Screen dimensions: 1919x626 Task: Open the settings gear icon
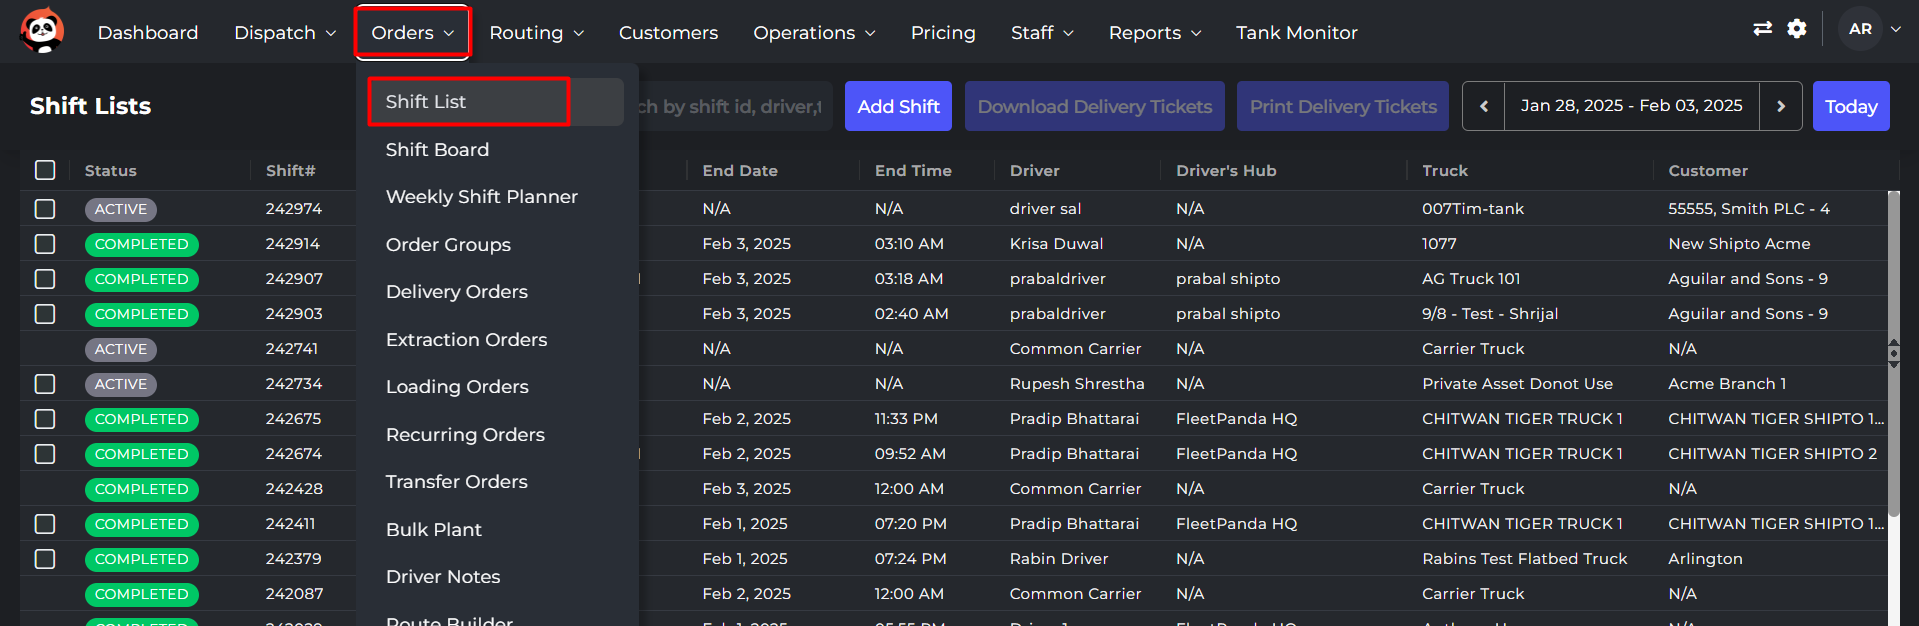click(x=1797, y=29)
